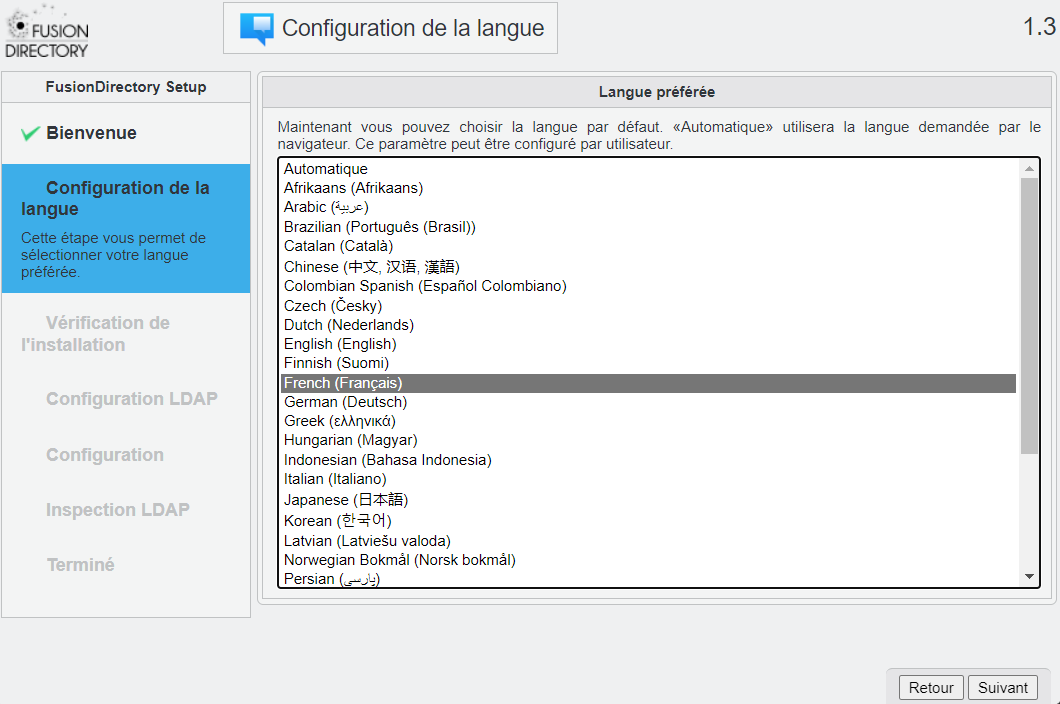Click the Langue préférée section header
Viewport: 1060px width, 704px height.
656,92
